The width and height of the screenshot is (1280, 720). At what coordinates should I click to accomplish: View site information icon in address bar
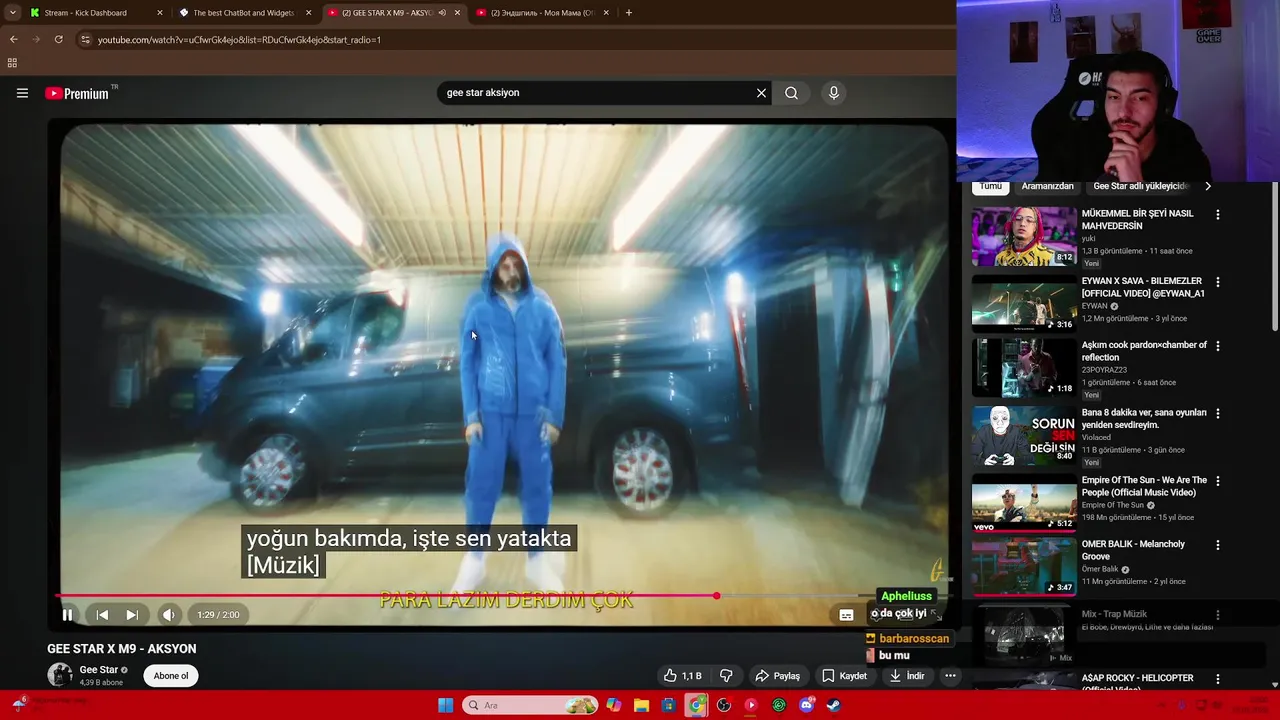click(x=85, y=39)
